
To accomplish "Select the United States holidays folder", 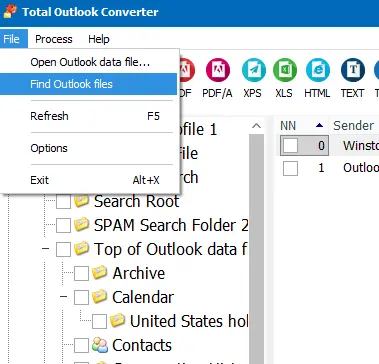I will [189, 321].
